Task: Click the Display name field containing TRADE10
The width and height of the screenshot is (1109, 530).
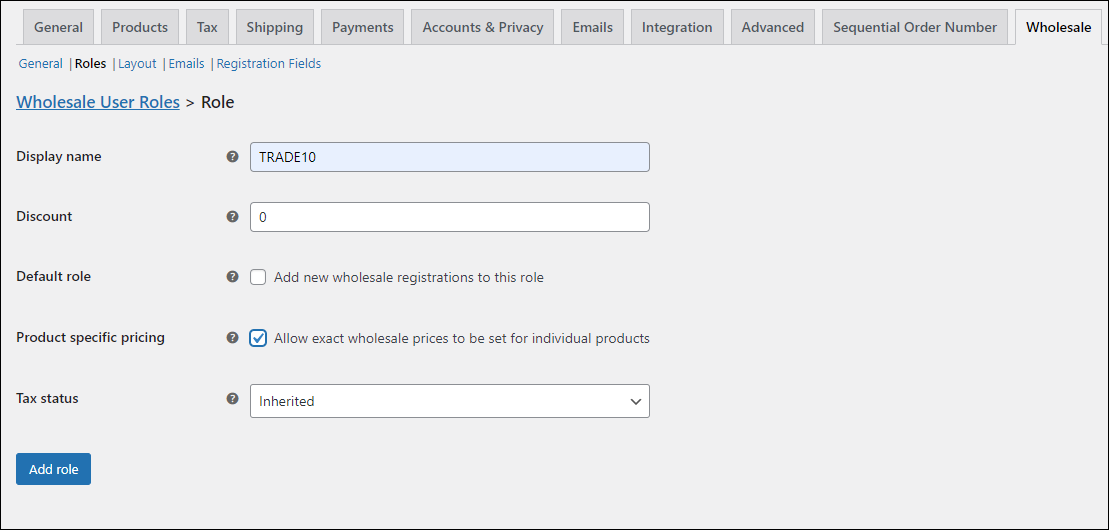Action: pos(450,157)
